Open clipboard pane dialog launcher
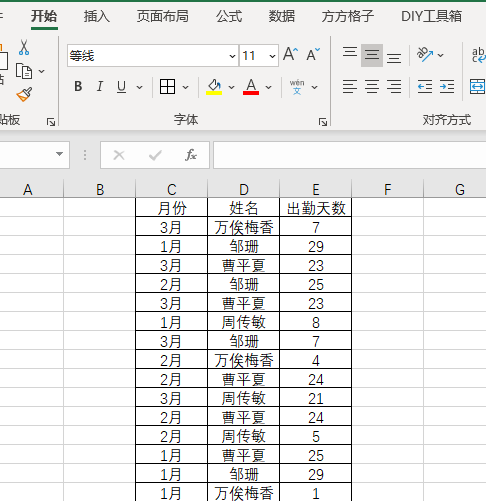 [51, 122]
